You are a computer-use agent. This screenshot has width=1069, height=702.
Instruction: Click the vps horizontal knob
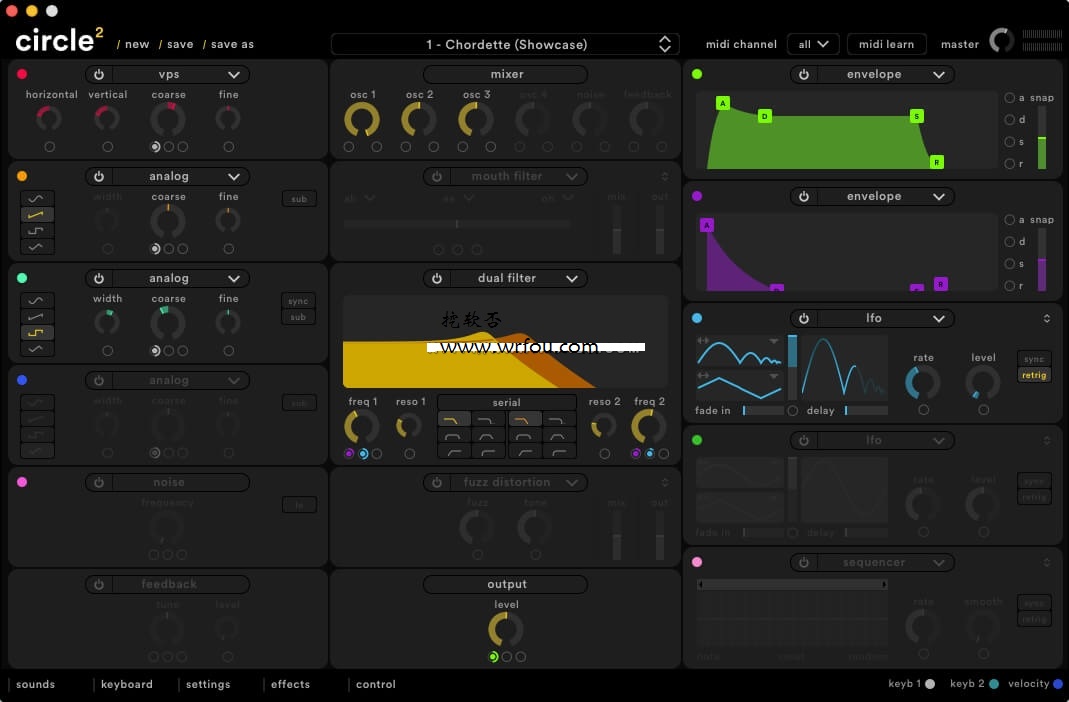[x=49, y=119]
